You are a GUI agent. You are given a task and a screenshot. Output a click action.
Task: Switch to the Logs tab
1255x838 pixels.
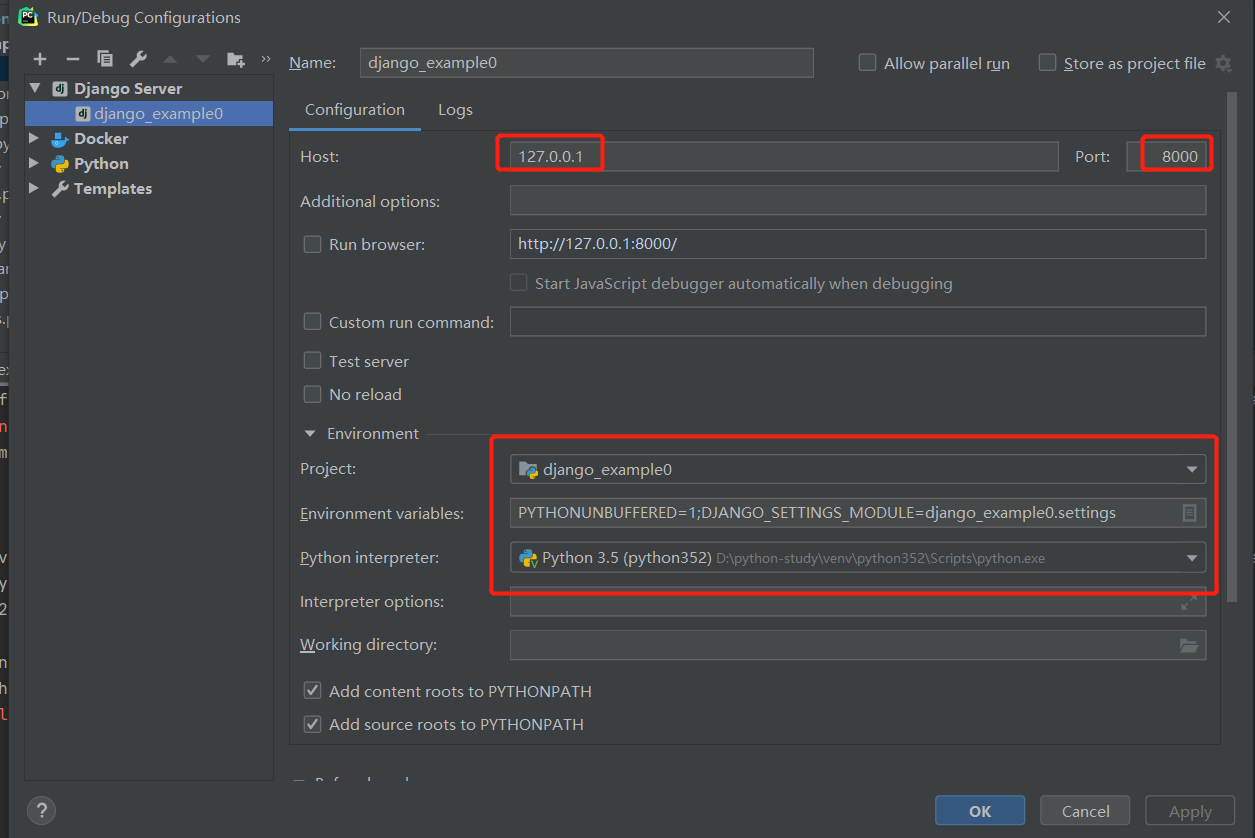tap(455, 110)
